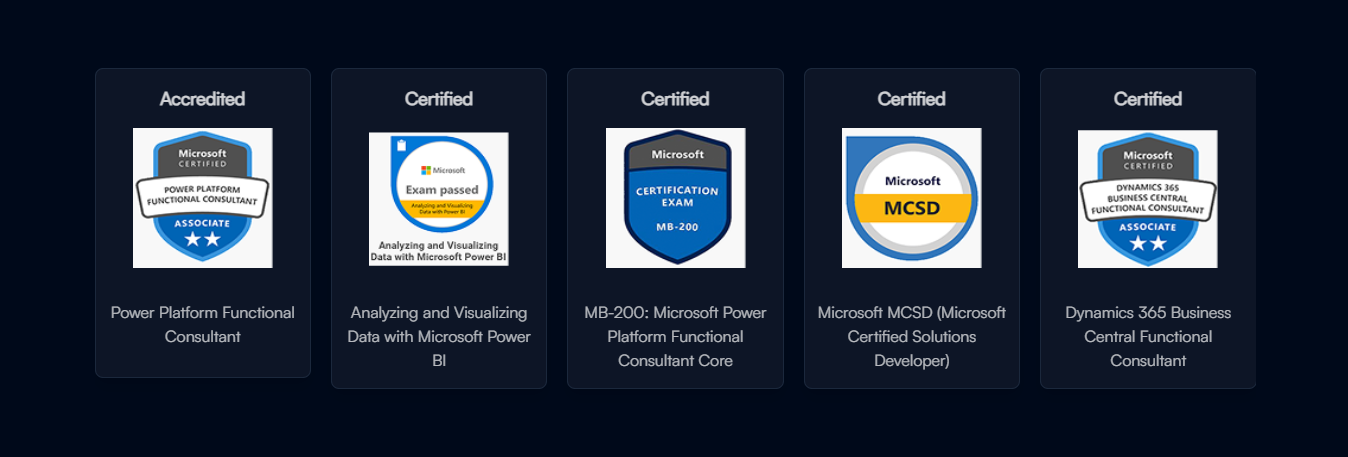Click 'Certified' heading above Dynamics 365 badge

click(1147, 99)
